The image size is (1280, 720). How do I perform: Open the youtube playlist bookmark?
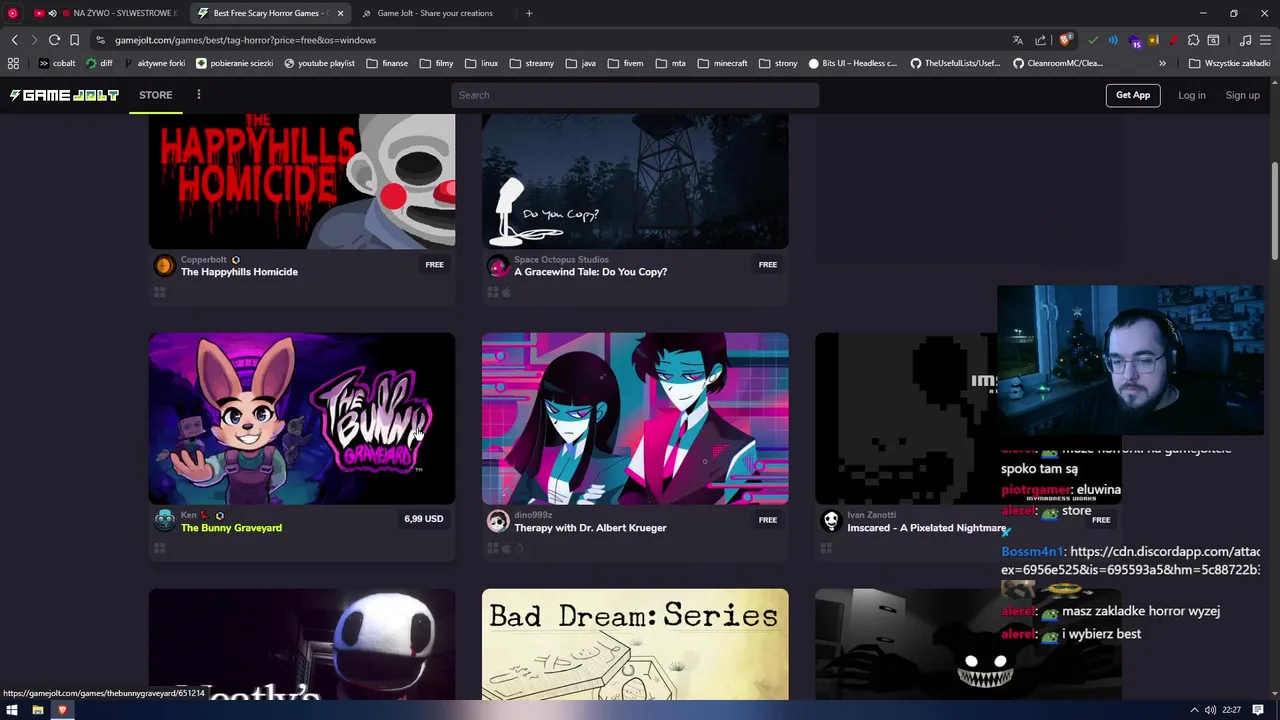click(x=319, y=63)
